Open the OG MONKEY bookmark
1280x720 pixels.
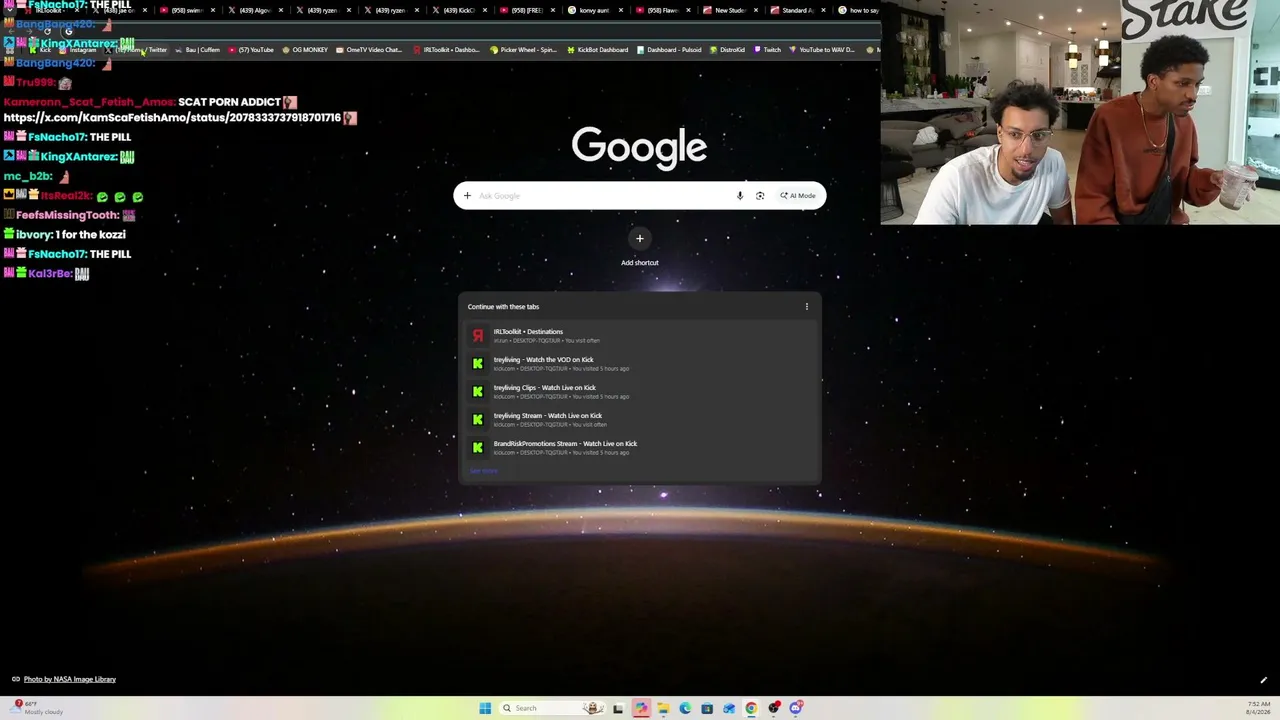pos(305,50)
